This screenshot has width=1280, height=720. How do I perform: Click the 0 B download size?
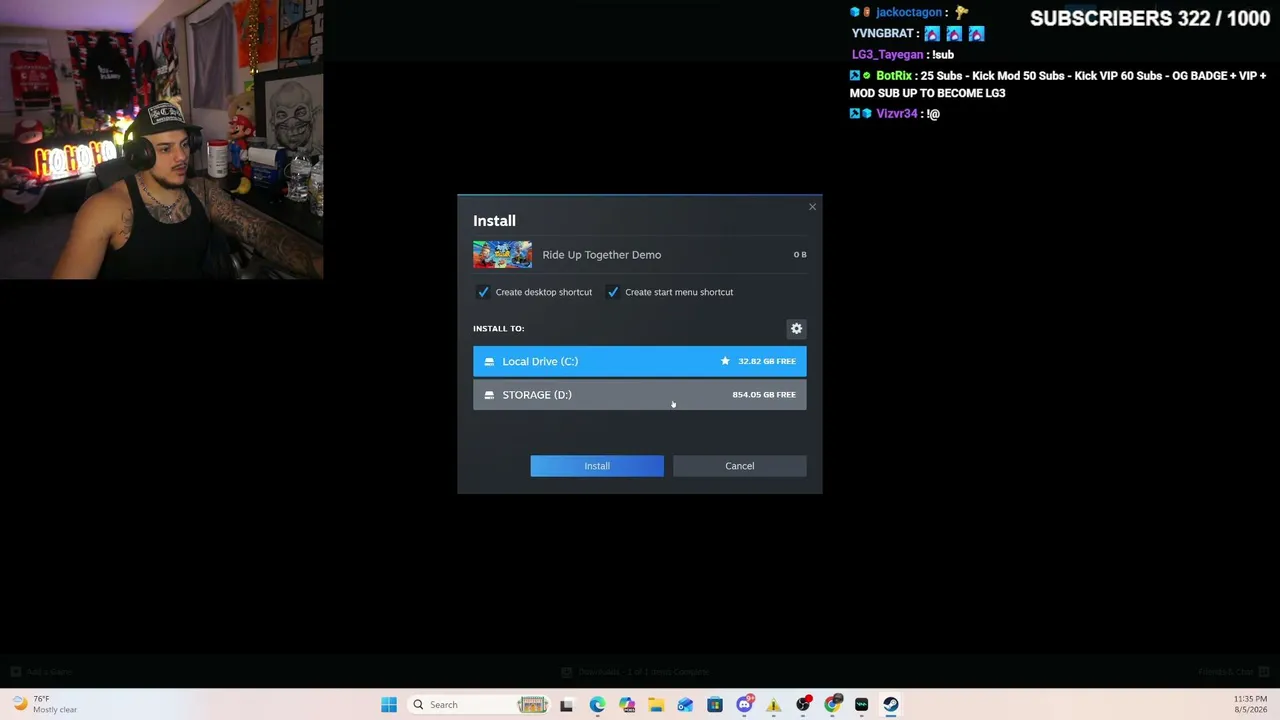tap(800, 255)
